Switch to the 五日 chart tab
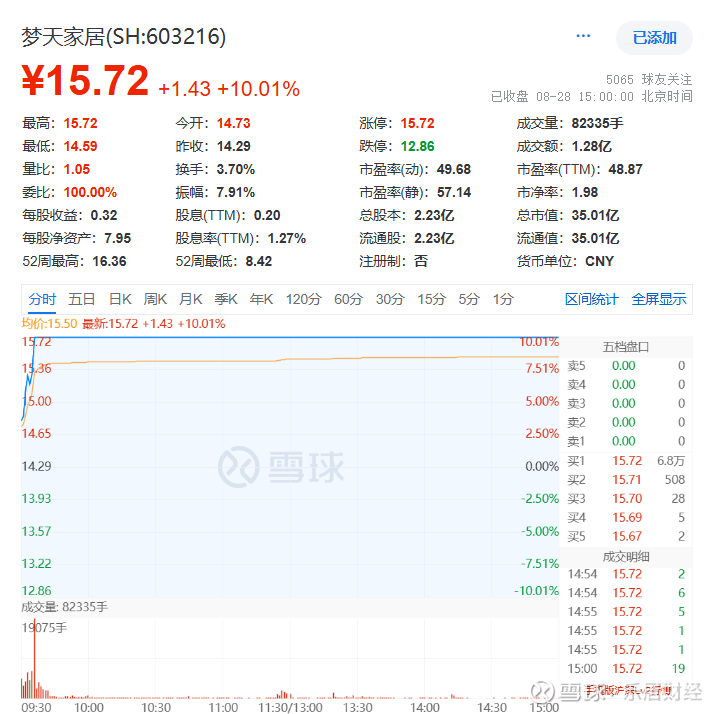The height and width of the screenshot is (714, 723). [82, 299]
